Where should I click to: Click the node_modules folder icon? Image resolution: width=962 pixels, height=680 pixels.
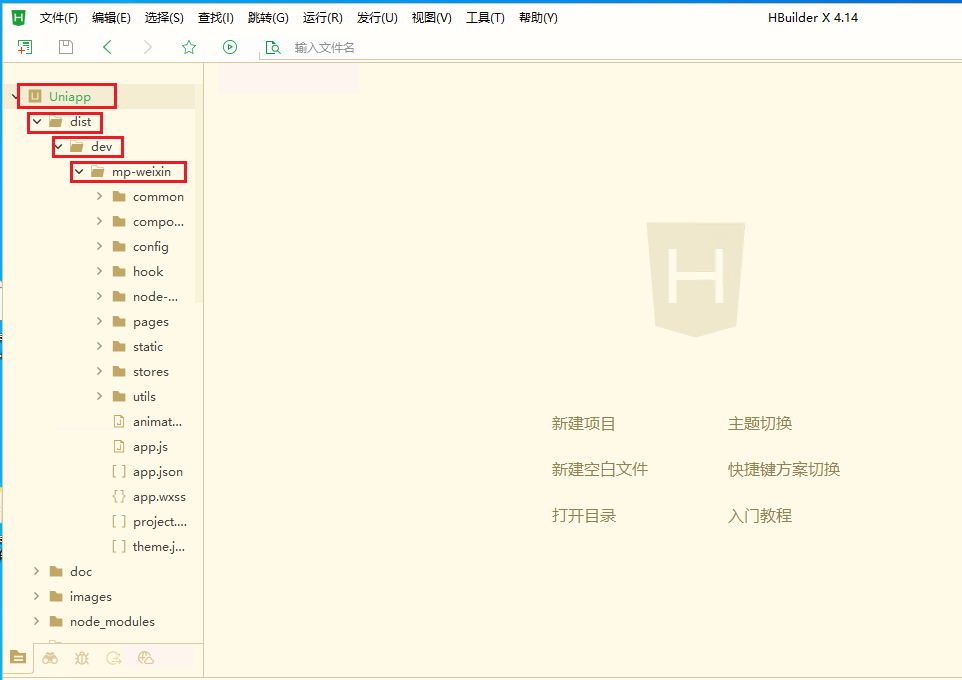pos(56,621)
